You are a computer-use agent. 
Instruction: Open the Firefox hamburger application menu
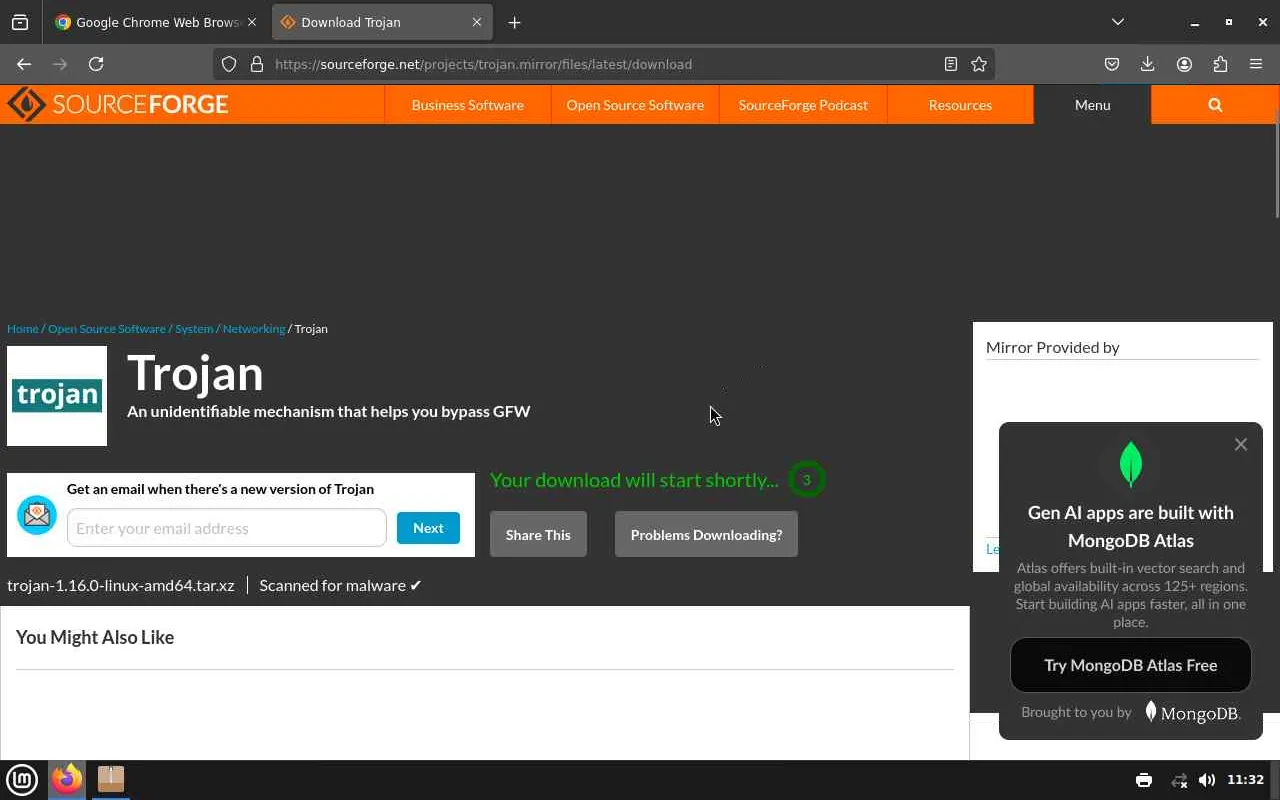tap(1256, 64)
